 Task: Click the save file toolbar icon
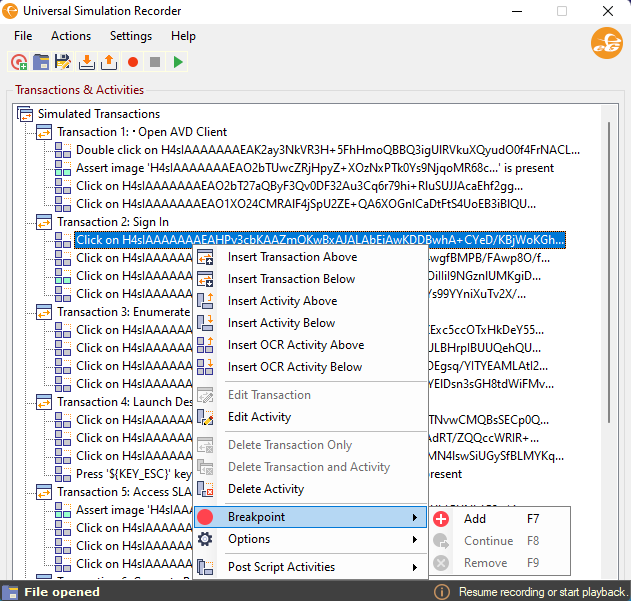click(x=63, y=62)
